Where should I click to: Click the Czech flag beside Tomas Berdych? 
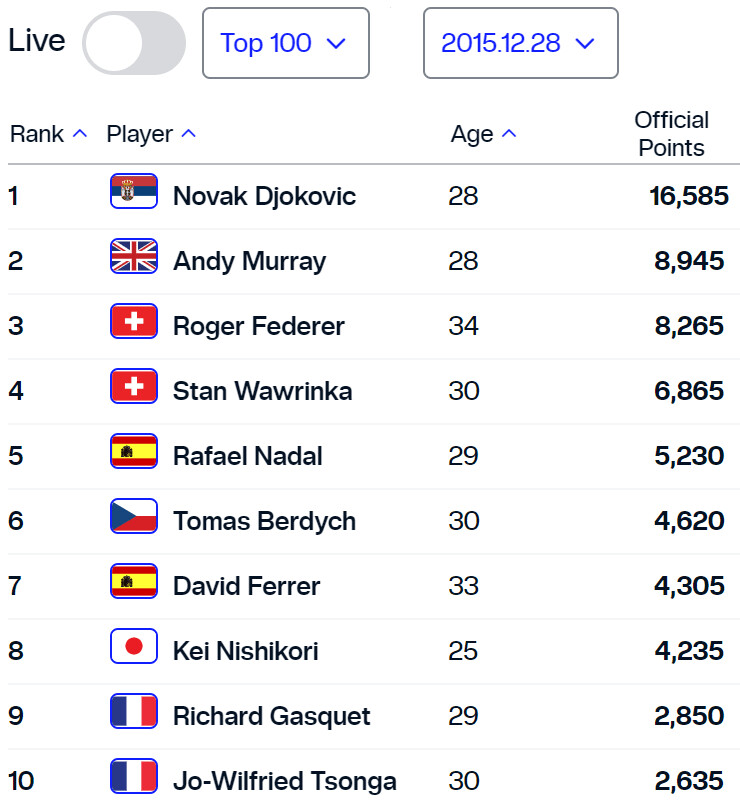pyautogui.click(x=133, y=517)
